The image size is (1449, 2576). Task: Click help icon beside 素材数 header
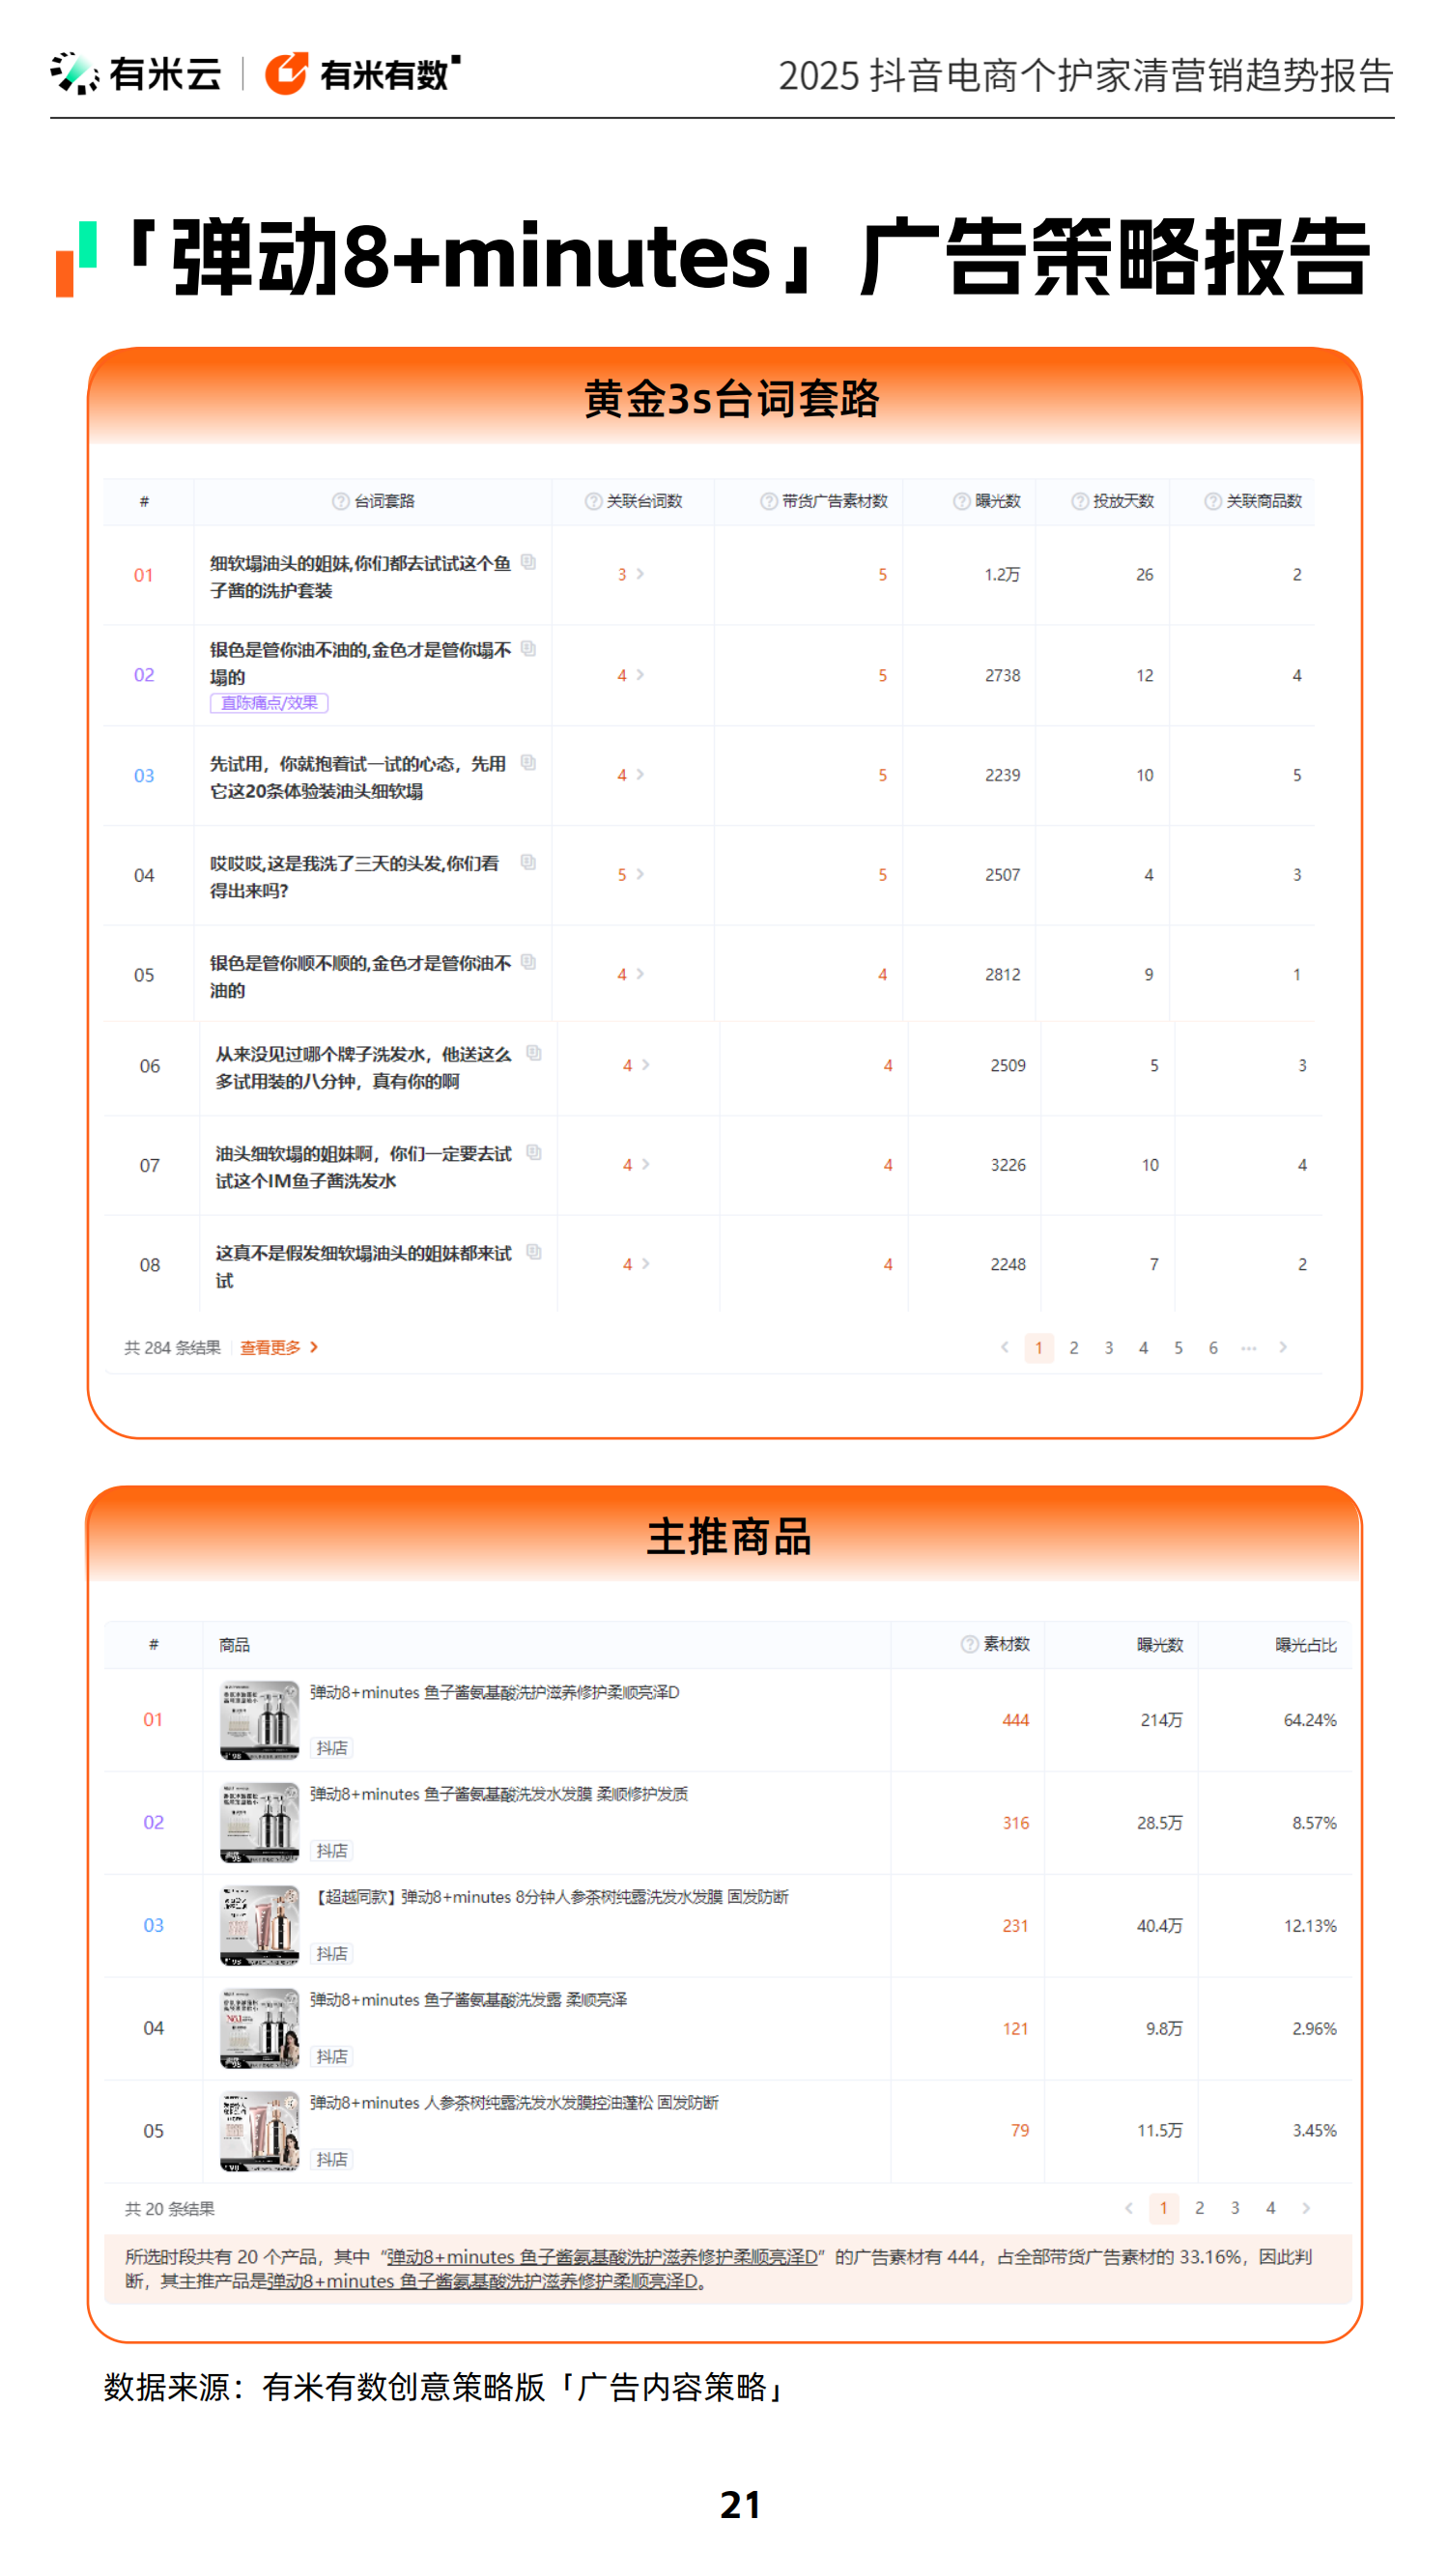(x=969, y=1644)
